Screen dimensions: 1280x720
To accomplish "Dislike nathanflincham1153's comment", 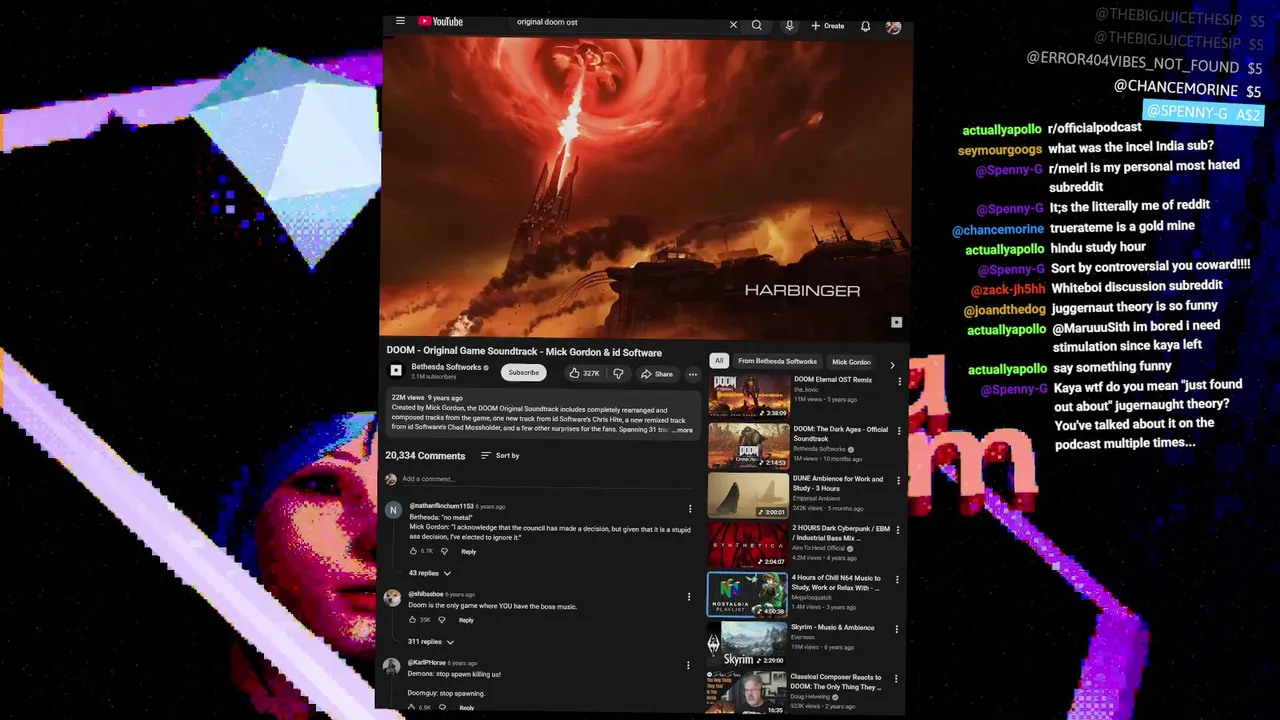I will (444, 551).
